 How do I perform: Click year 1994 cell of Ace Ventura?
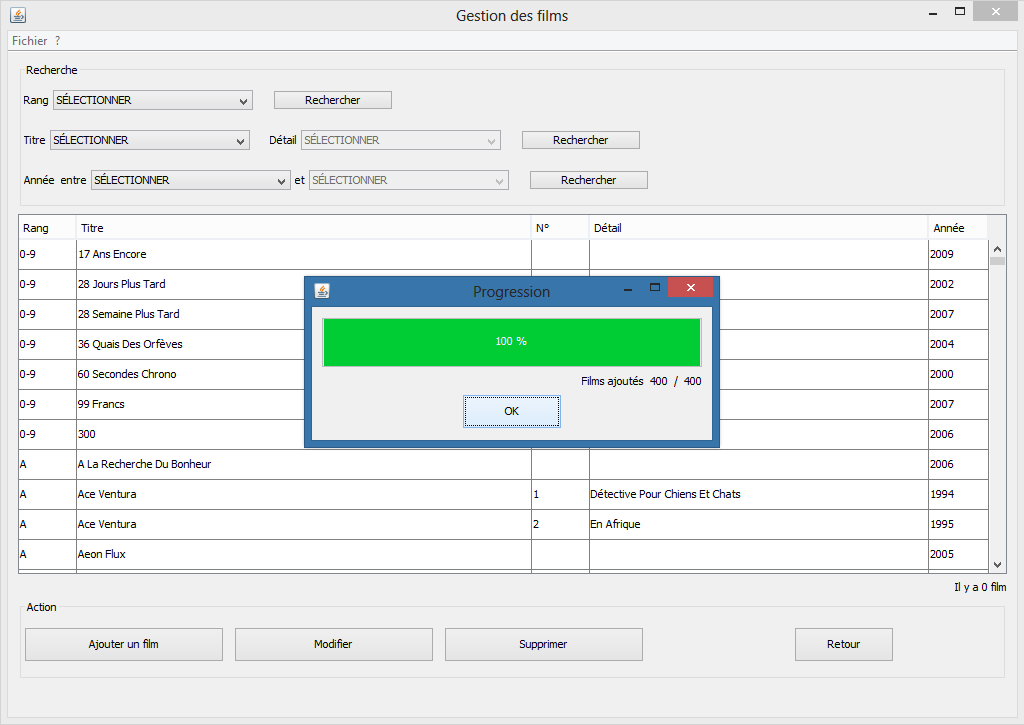point(958,494)
